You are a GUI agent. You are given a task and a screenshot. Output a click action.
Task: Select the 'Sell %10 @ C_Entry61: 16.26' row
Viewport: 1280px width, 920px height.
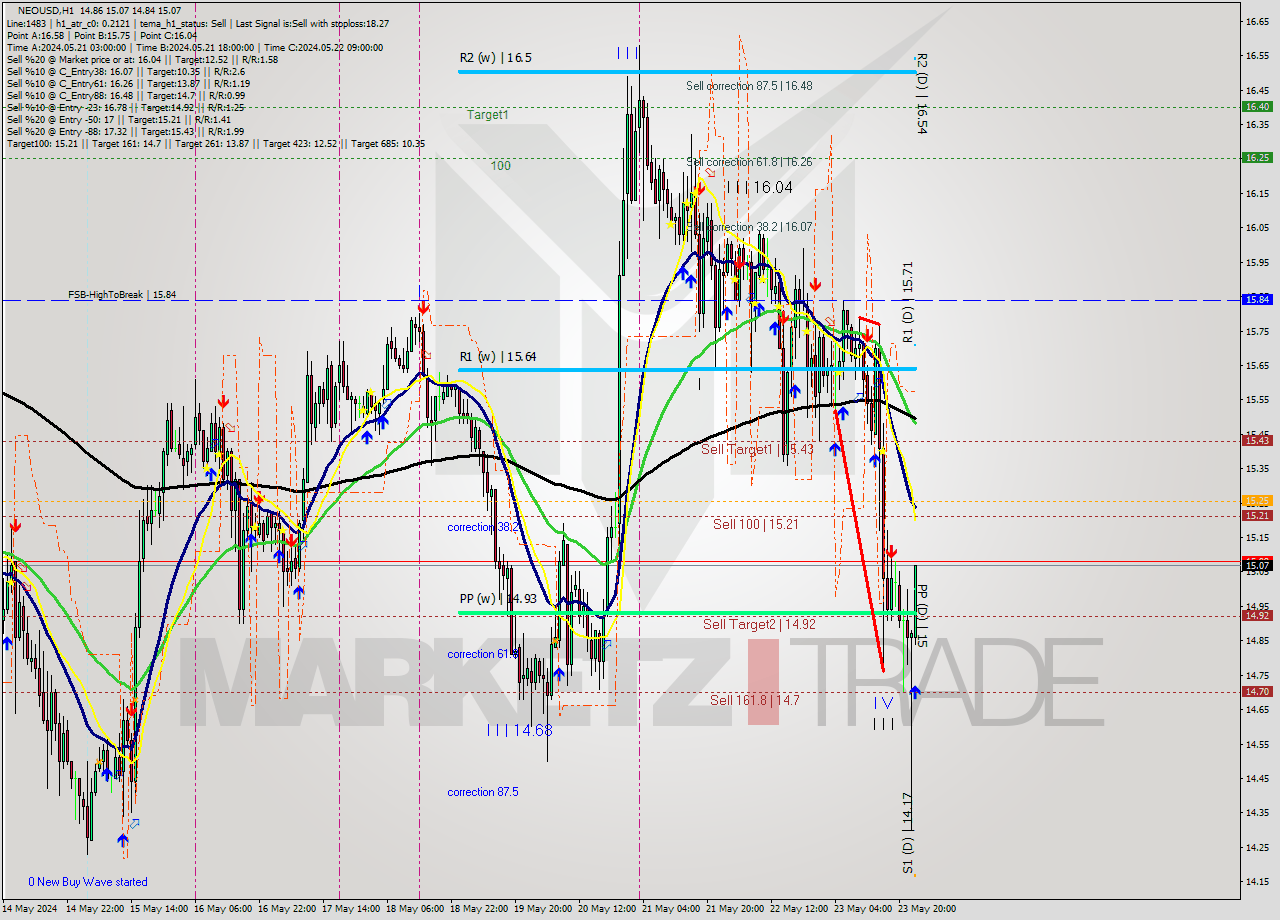point(128,83)
